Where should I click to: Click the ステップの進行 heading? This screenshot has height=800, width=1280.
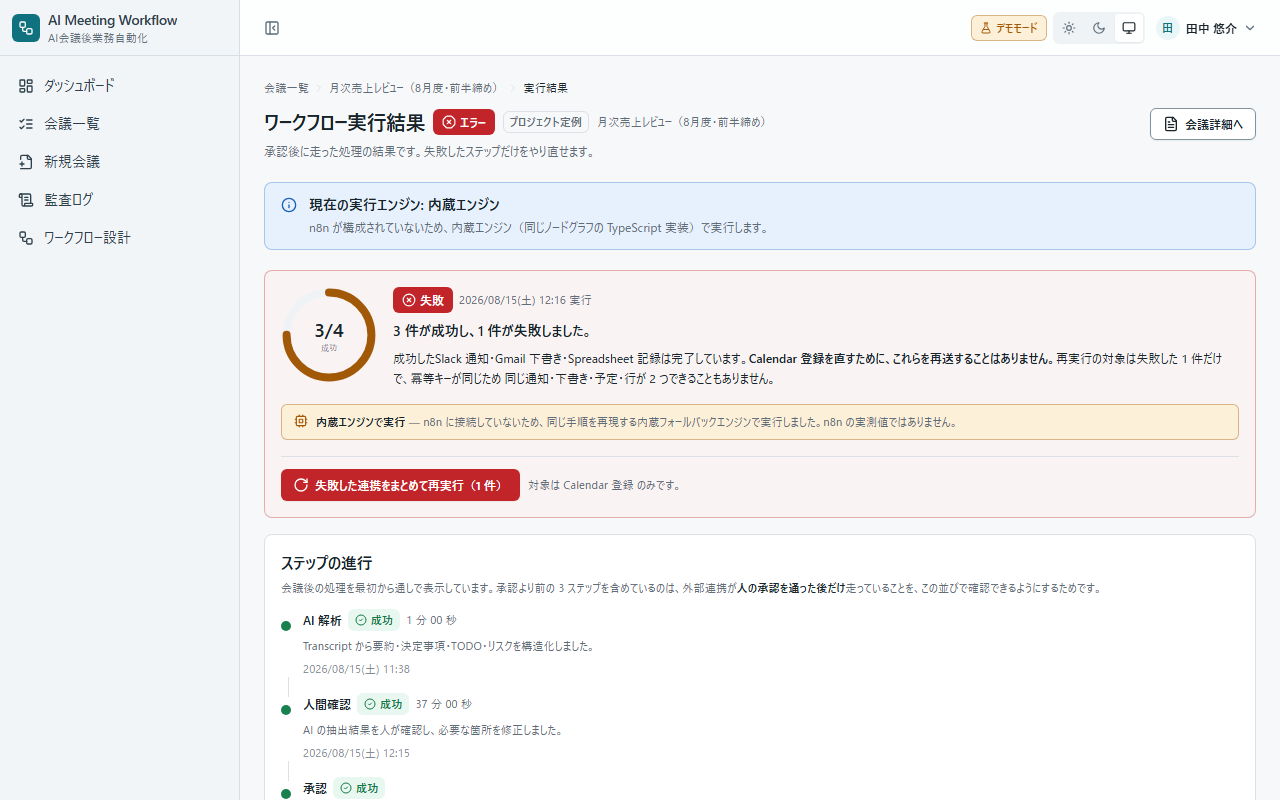(327, 563)
